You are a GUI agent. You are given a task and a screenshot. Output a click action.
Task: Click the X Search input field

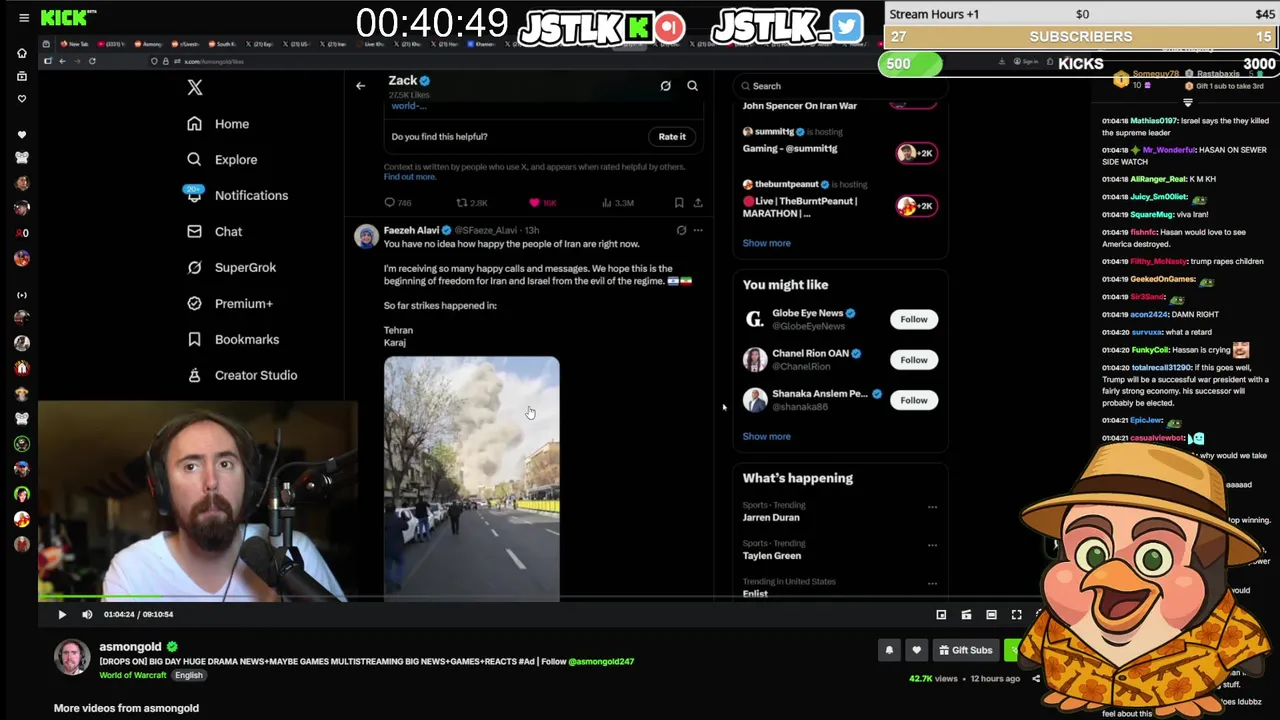(840, 86)
